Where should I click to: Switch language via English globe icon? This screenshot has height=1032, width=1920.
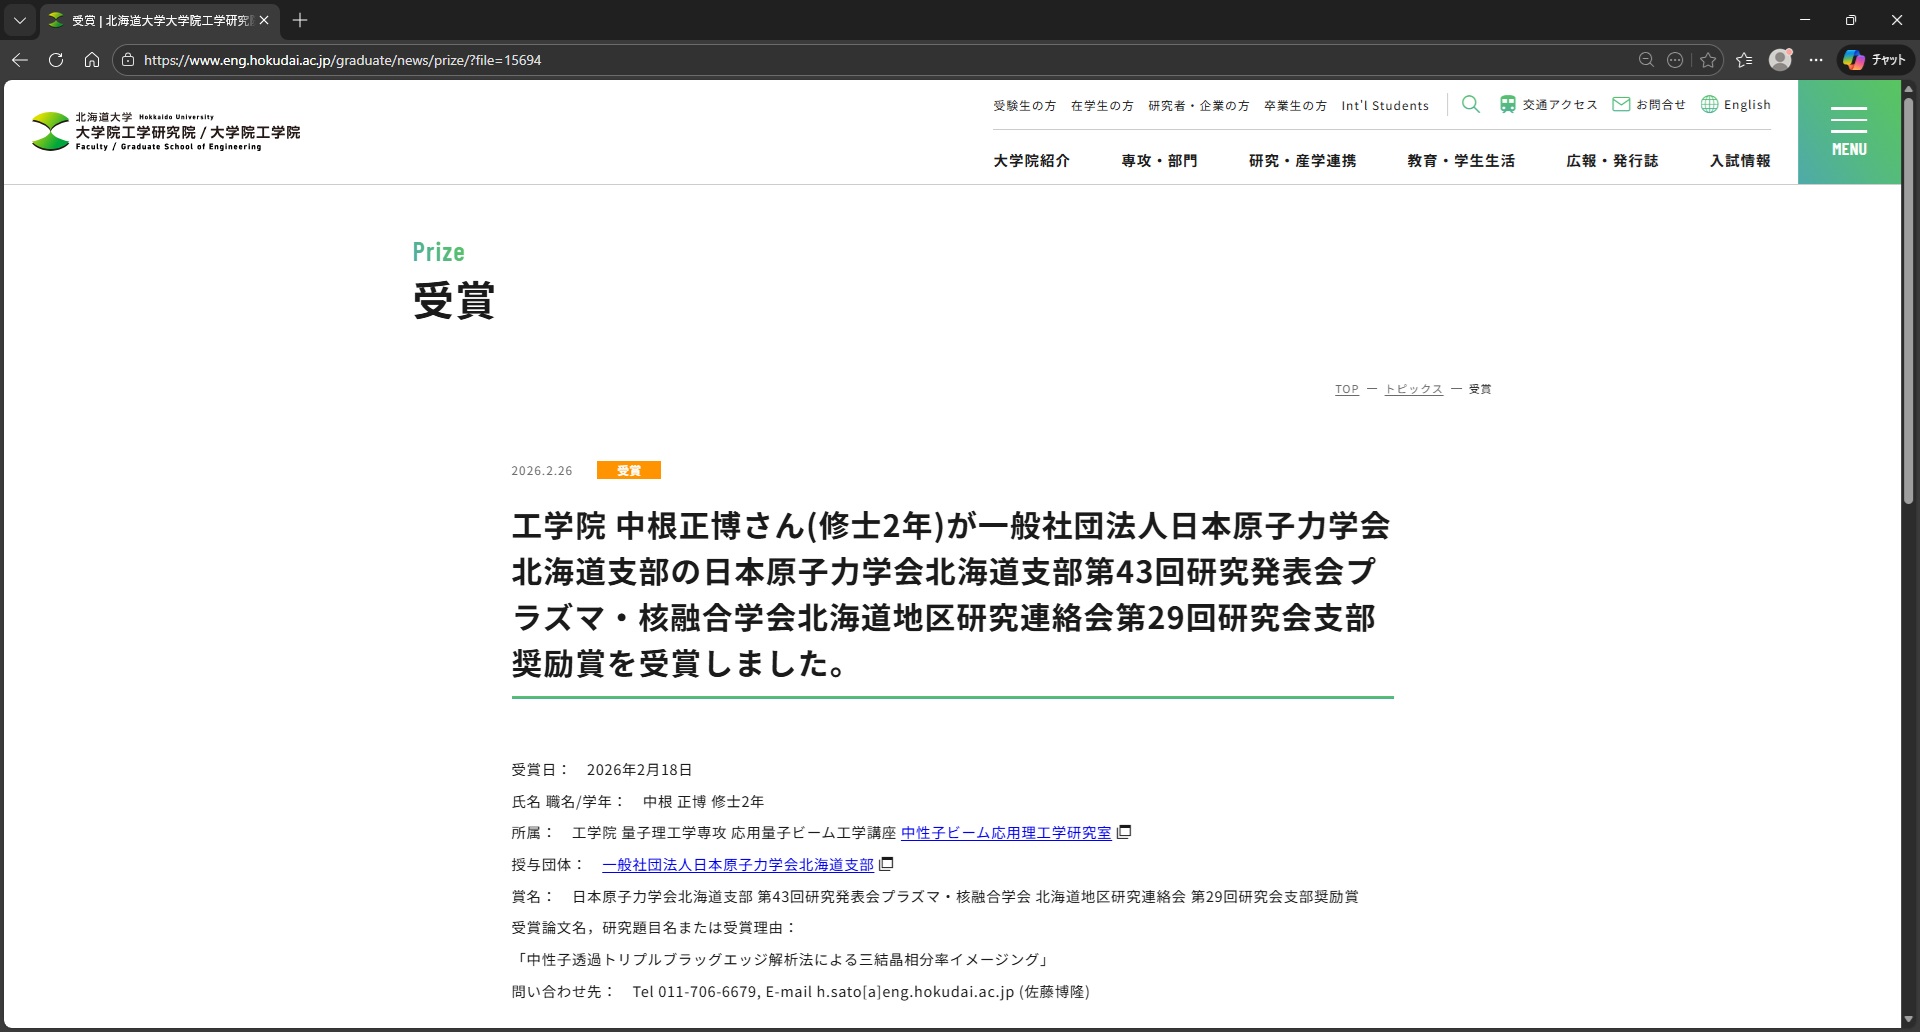1735,105
